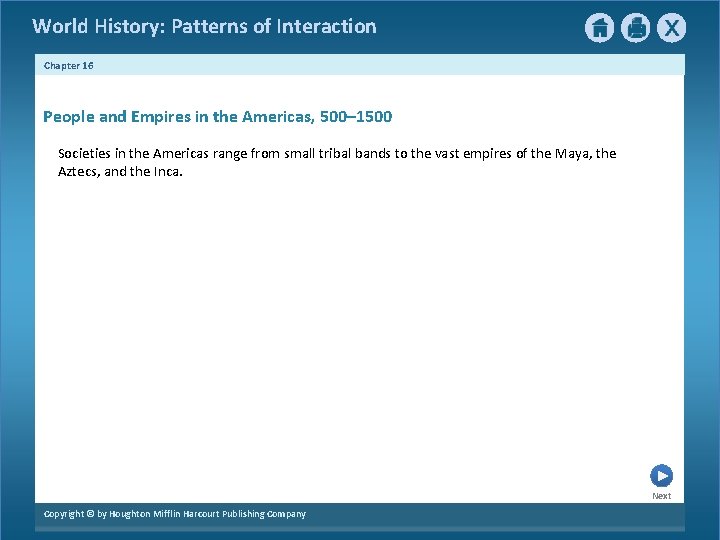Go to the home screen icon
Image resolution: width=720 pixels, height=540 pixels.
[x=599, y=28]
